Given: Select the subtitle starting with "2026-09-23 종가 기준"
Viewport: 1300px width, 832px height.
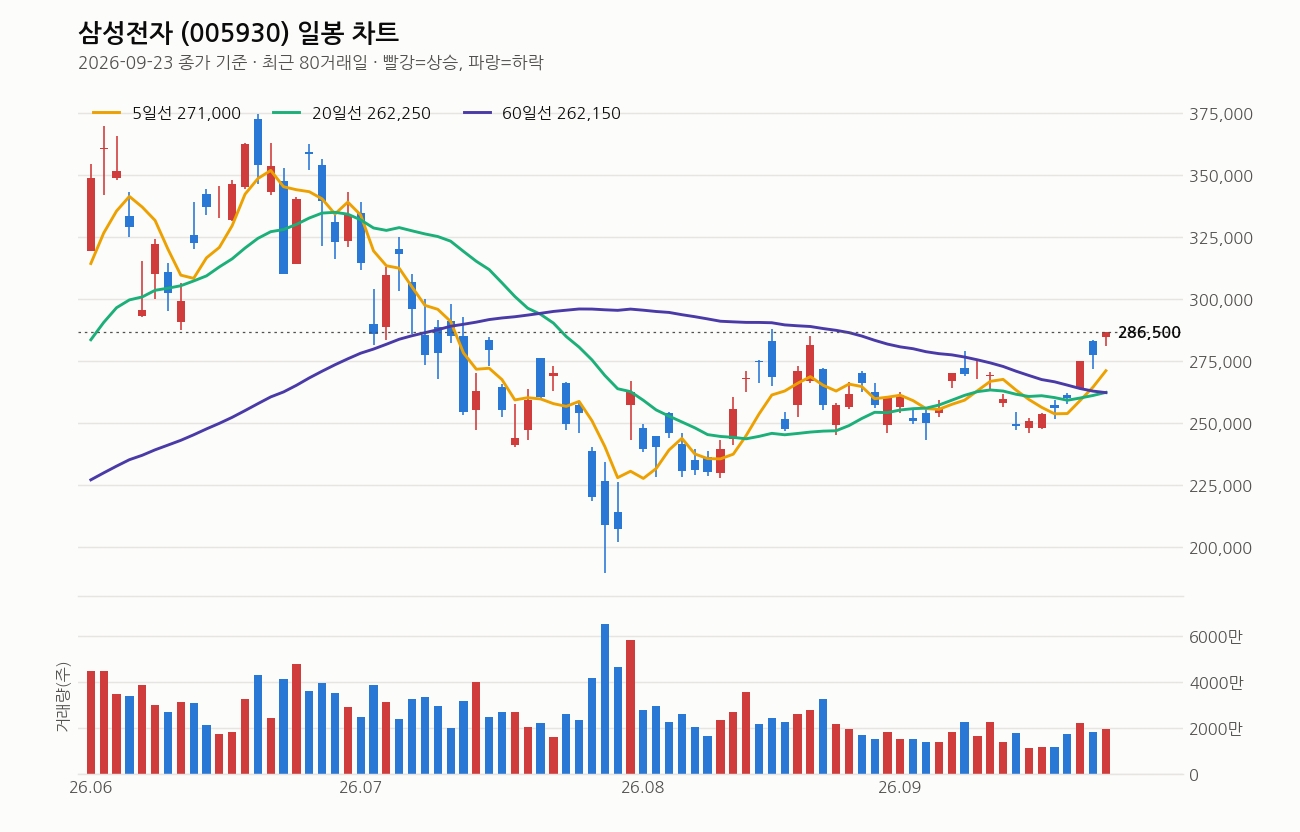Looking at the screenshot, I should click(x=311, y=63).
